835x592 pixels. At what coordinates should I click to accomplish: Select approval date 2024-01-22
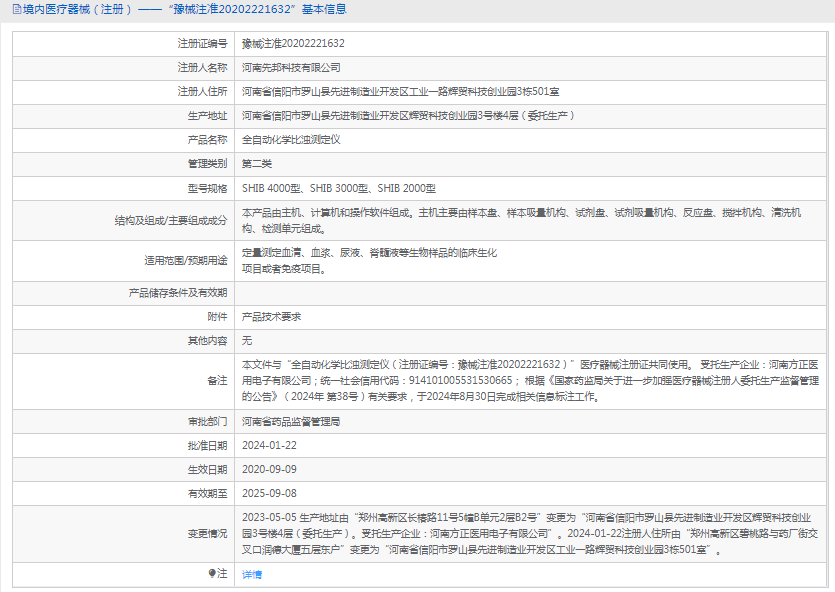(x=269, y=446)
